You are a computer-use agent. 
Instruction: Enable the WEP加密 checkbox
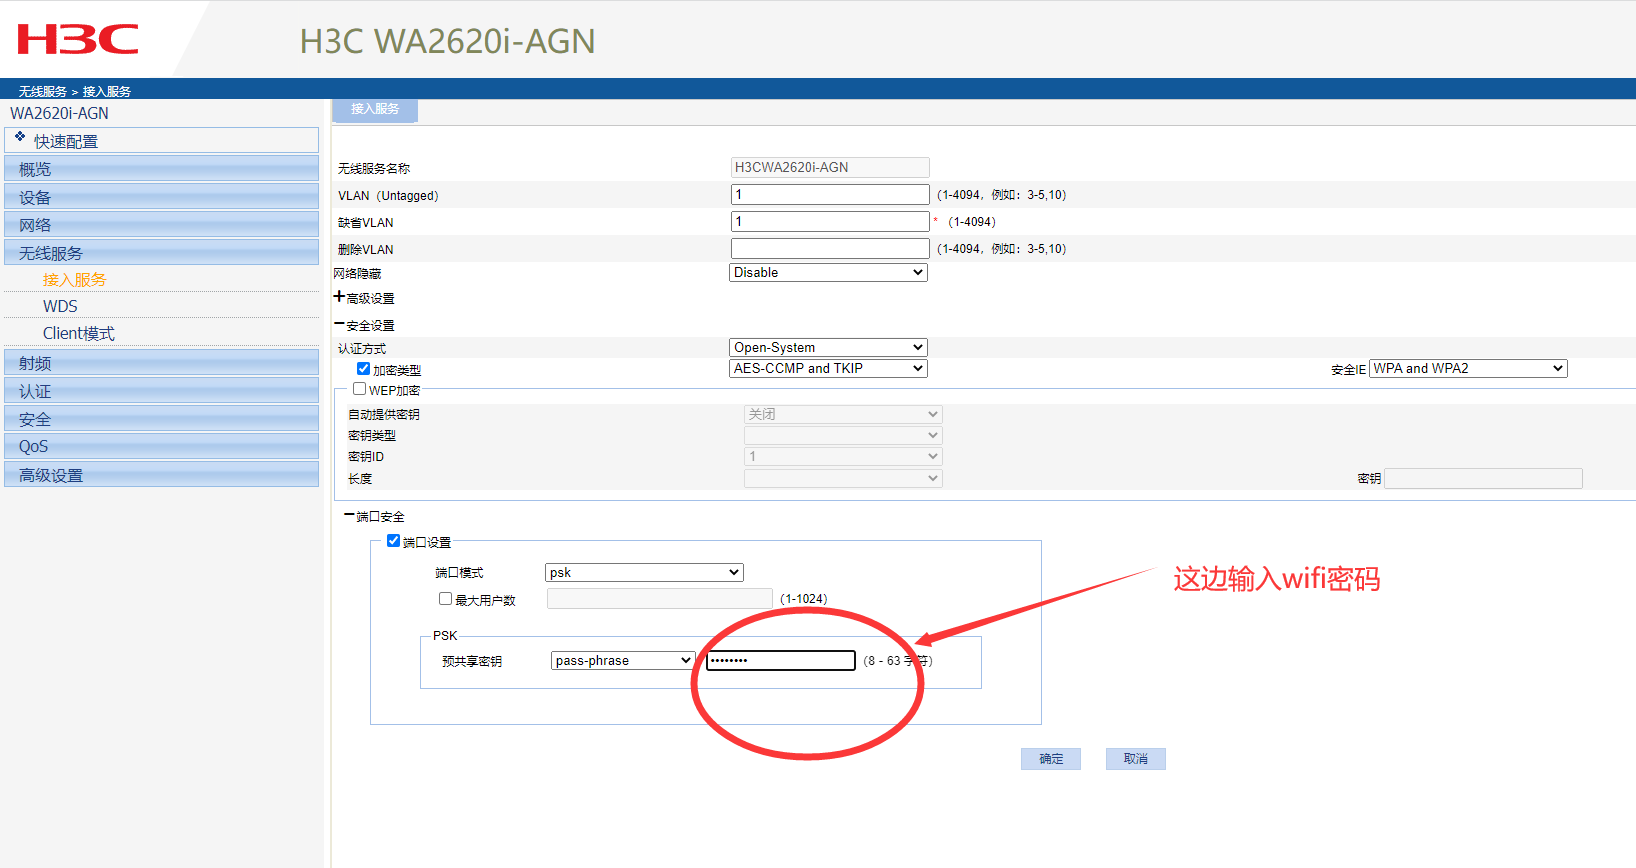pyautogui.click(x=359, y=389)
